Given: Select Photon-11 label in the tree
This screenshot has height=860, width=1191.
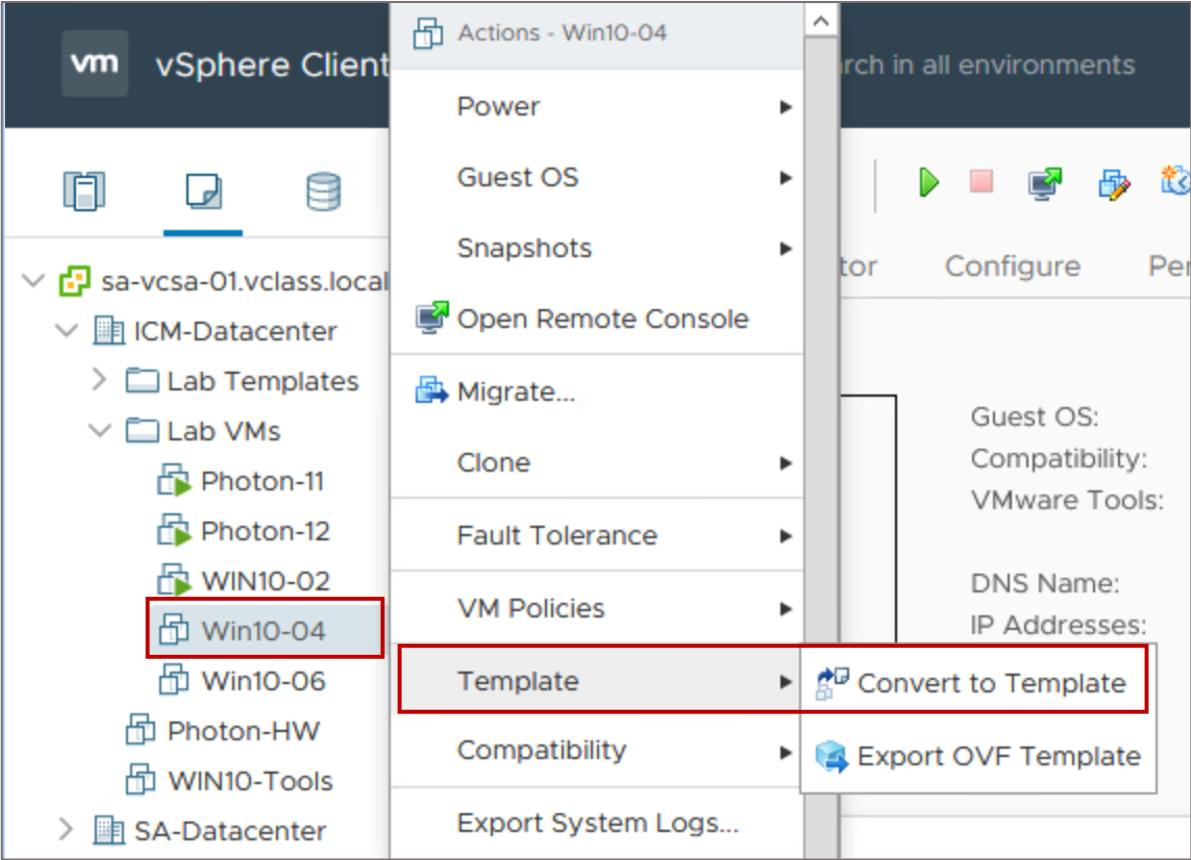Looking at the screenshot, I should [262, 481].
